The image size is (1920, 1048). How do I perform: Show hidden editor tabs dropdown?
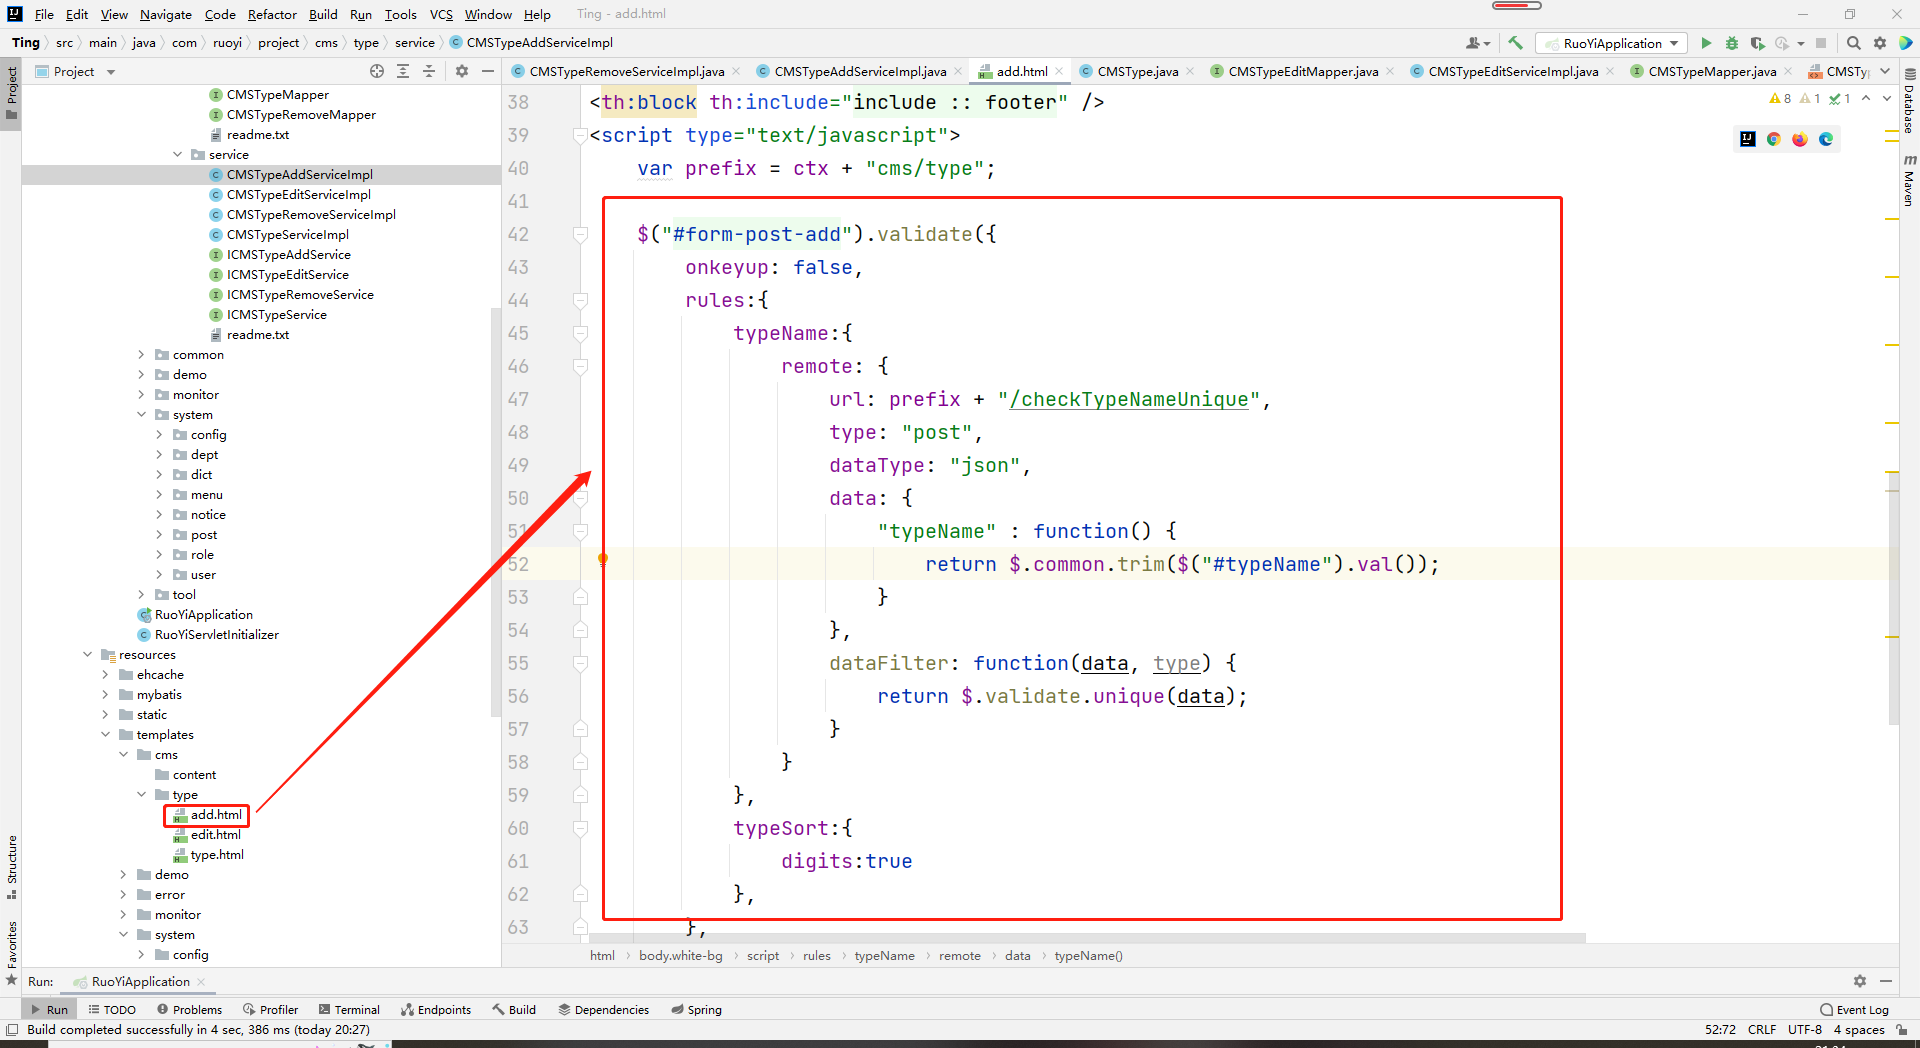click(x=1885, y=71)
